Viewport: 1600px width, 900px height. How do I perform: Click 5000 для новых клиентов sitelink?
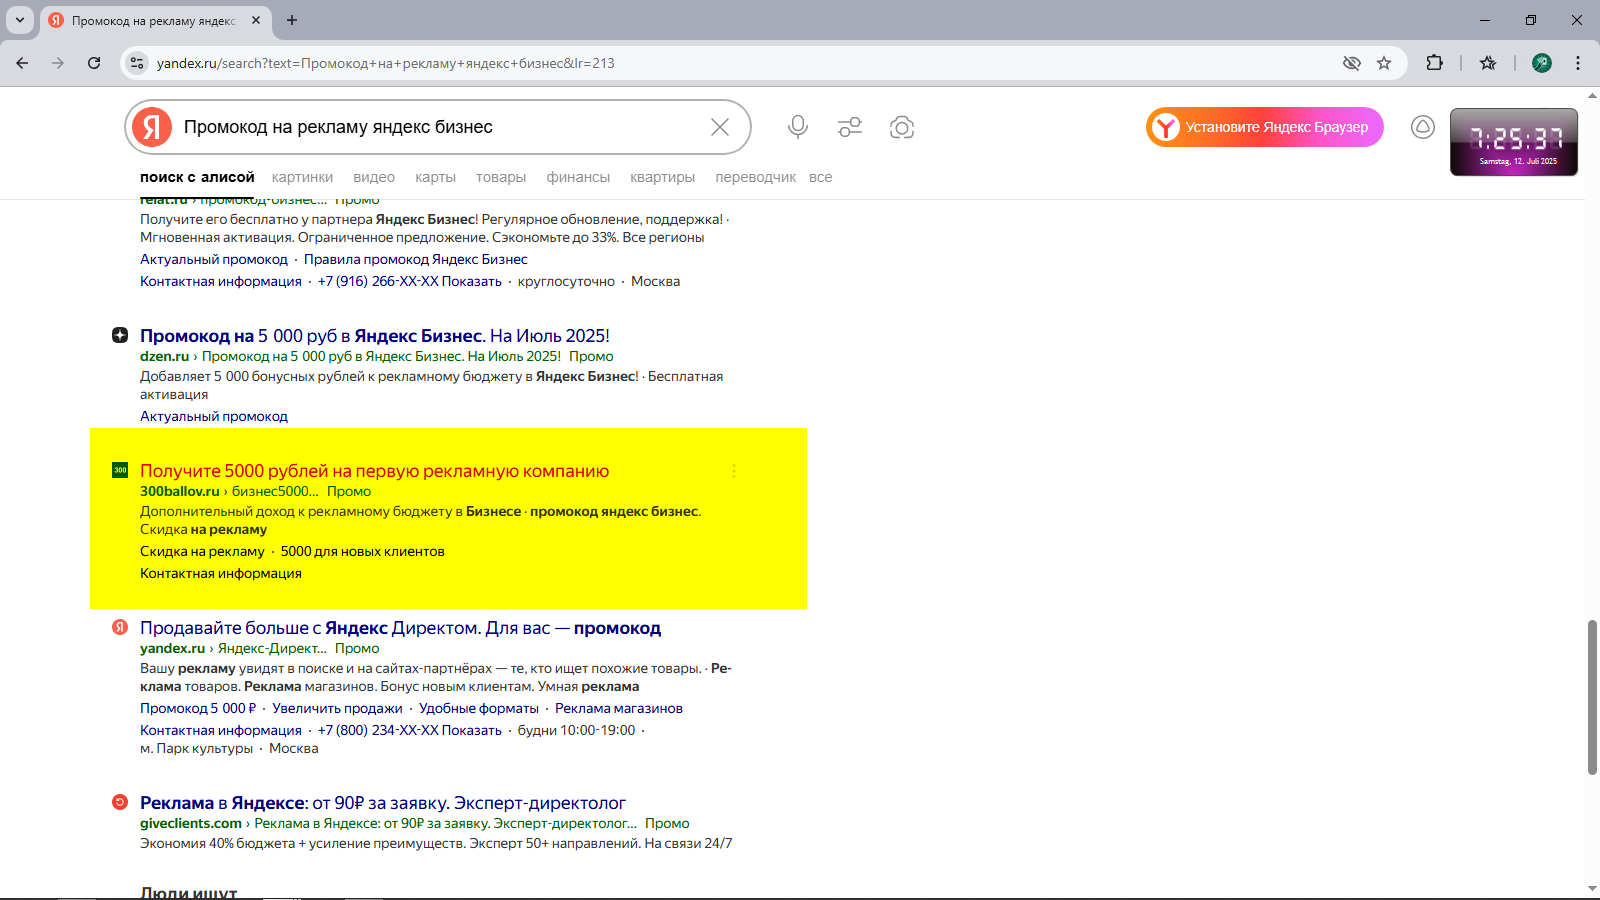pyautogui.click(x=363, y=551)
